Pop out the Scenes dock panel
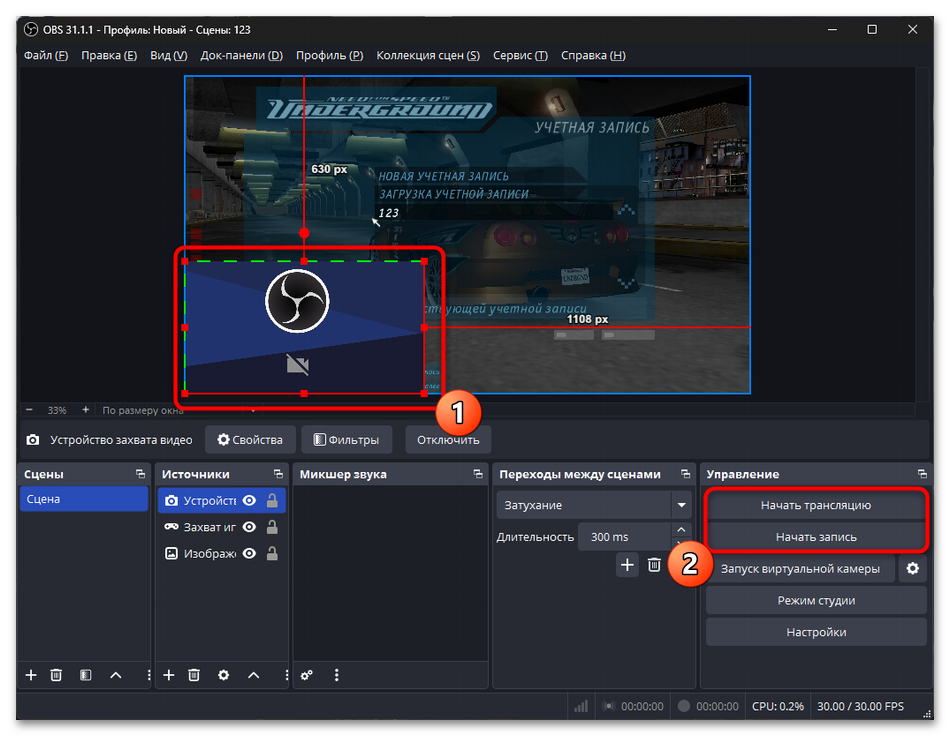Image resolution: width=950 pixels, height=736 pixels. click(x=141, y=474)
